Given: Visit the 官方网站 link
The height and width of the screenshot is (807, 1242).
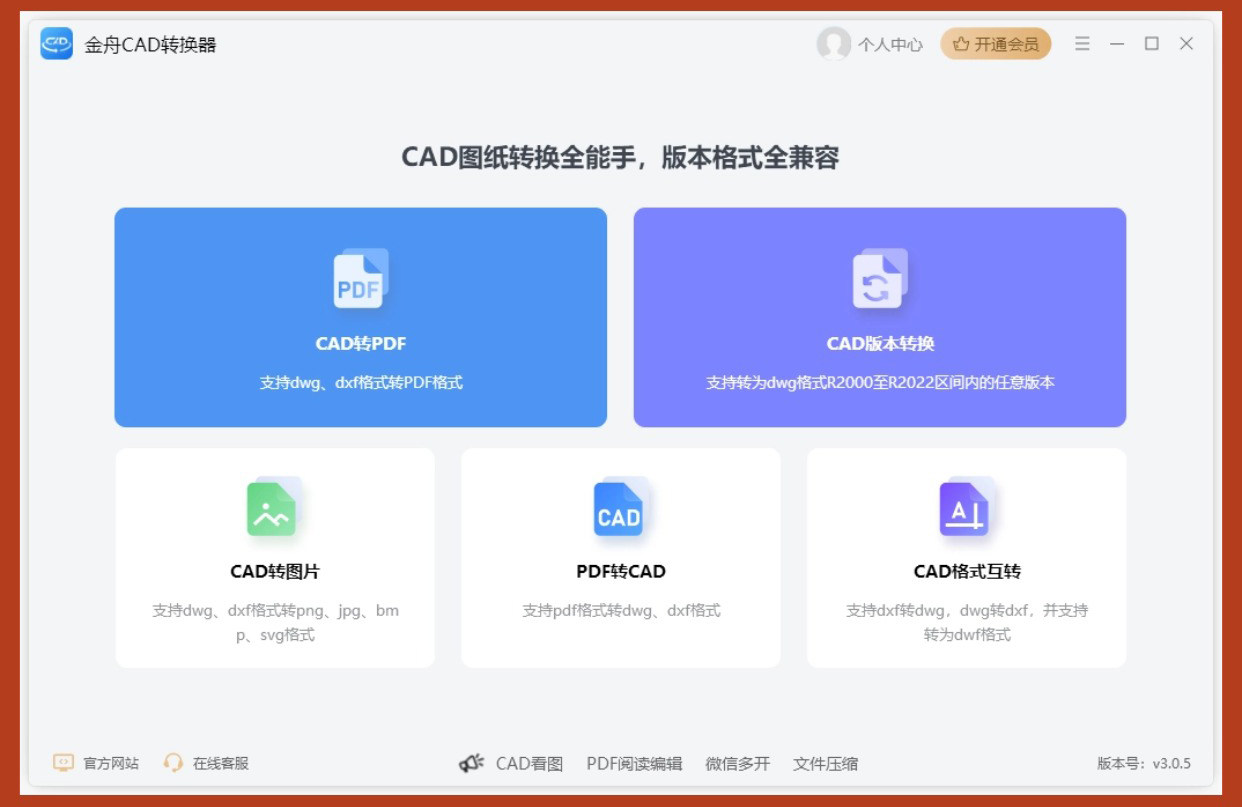Looking at the screenshot, I should click(x=111, y=763).
